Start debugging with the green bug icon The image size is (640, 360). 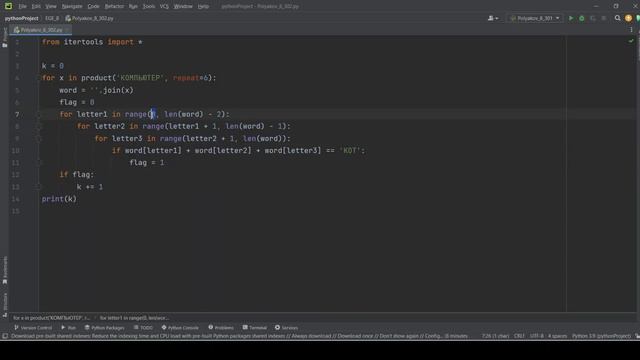click(582, 18)
